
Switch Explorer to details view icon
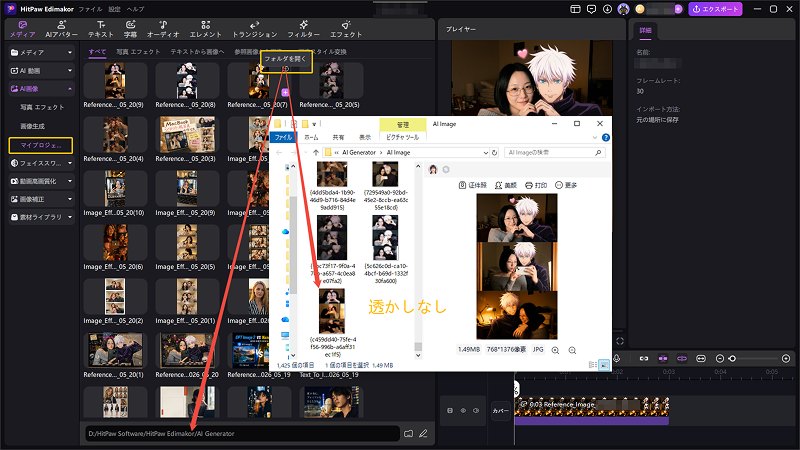coord(592,365)
